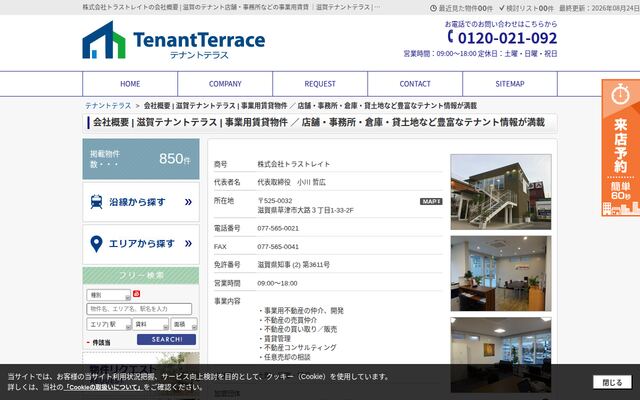Open the SITEMAP navigation item
640x400 pixels.
(x=510, y=84)
